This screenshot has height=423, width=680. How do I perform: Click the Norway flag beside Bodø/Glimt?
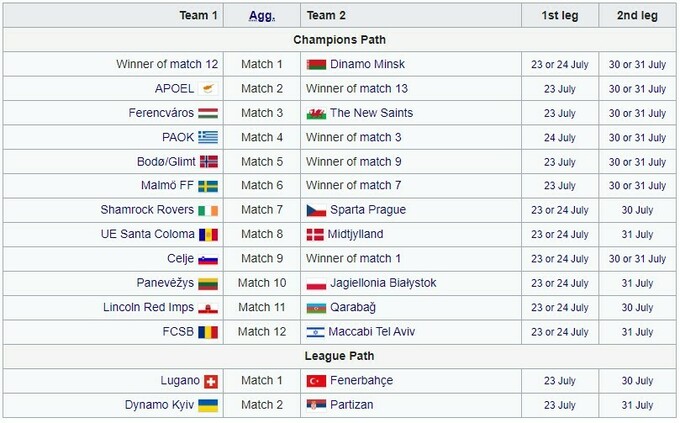208,161
